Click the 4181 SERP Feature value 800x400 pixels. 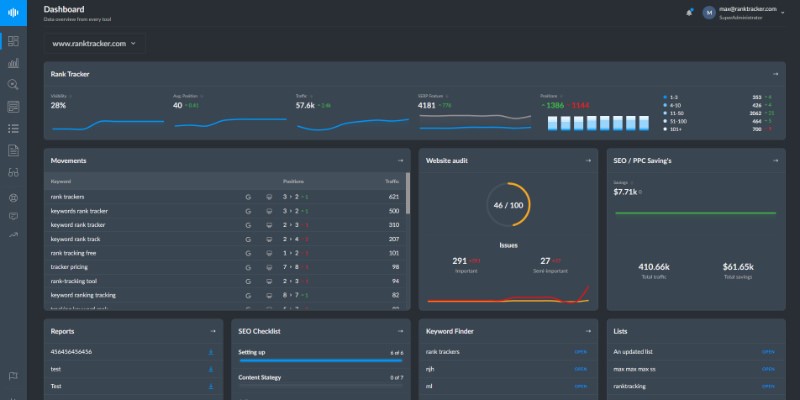(x=427, y=106)
